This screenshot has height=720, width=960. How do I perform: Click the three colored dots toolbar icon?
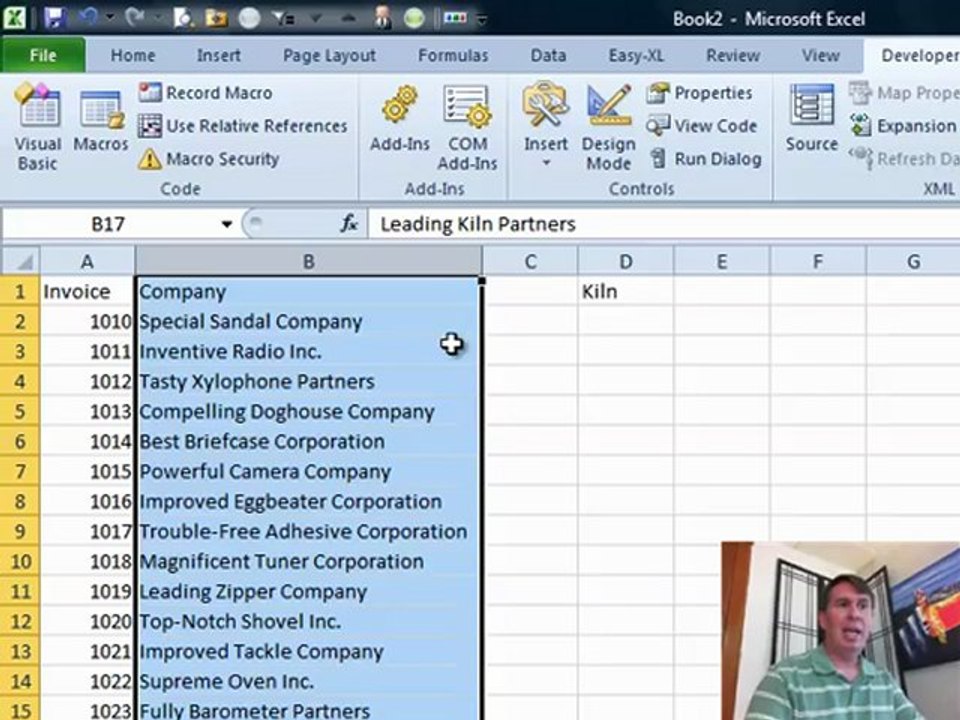pyautogui.click(x=456, y=18)
